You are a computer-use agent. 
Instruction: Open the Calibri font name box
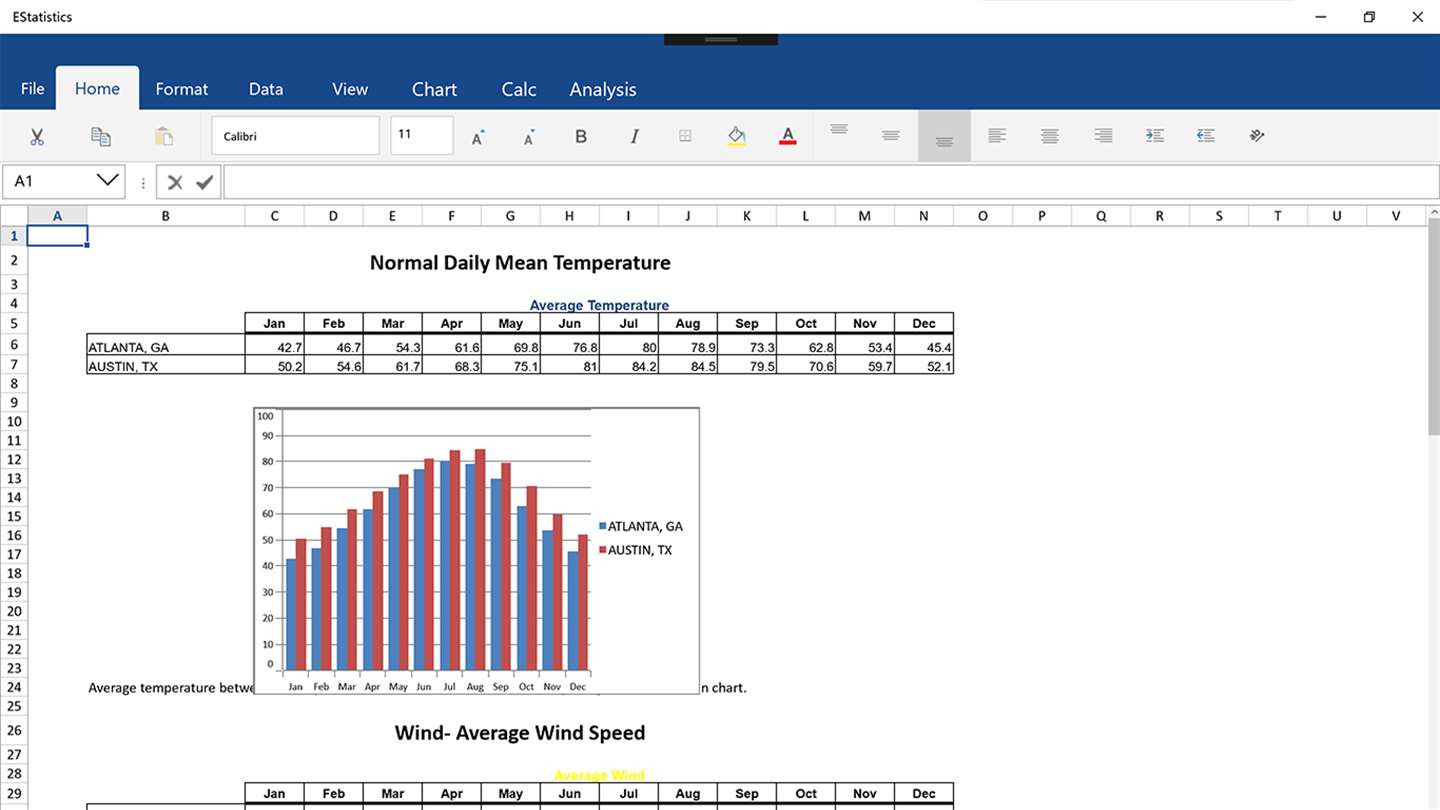pos(296,136)
